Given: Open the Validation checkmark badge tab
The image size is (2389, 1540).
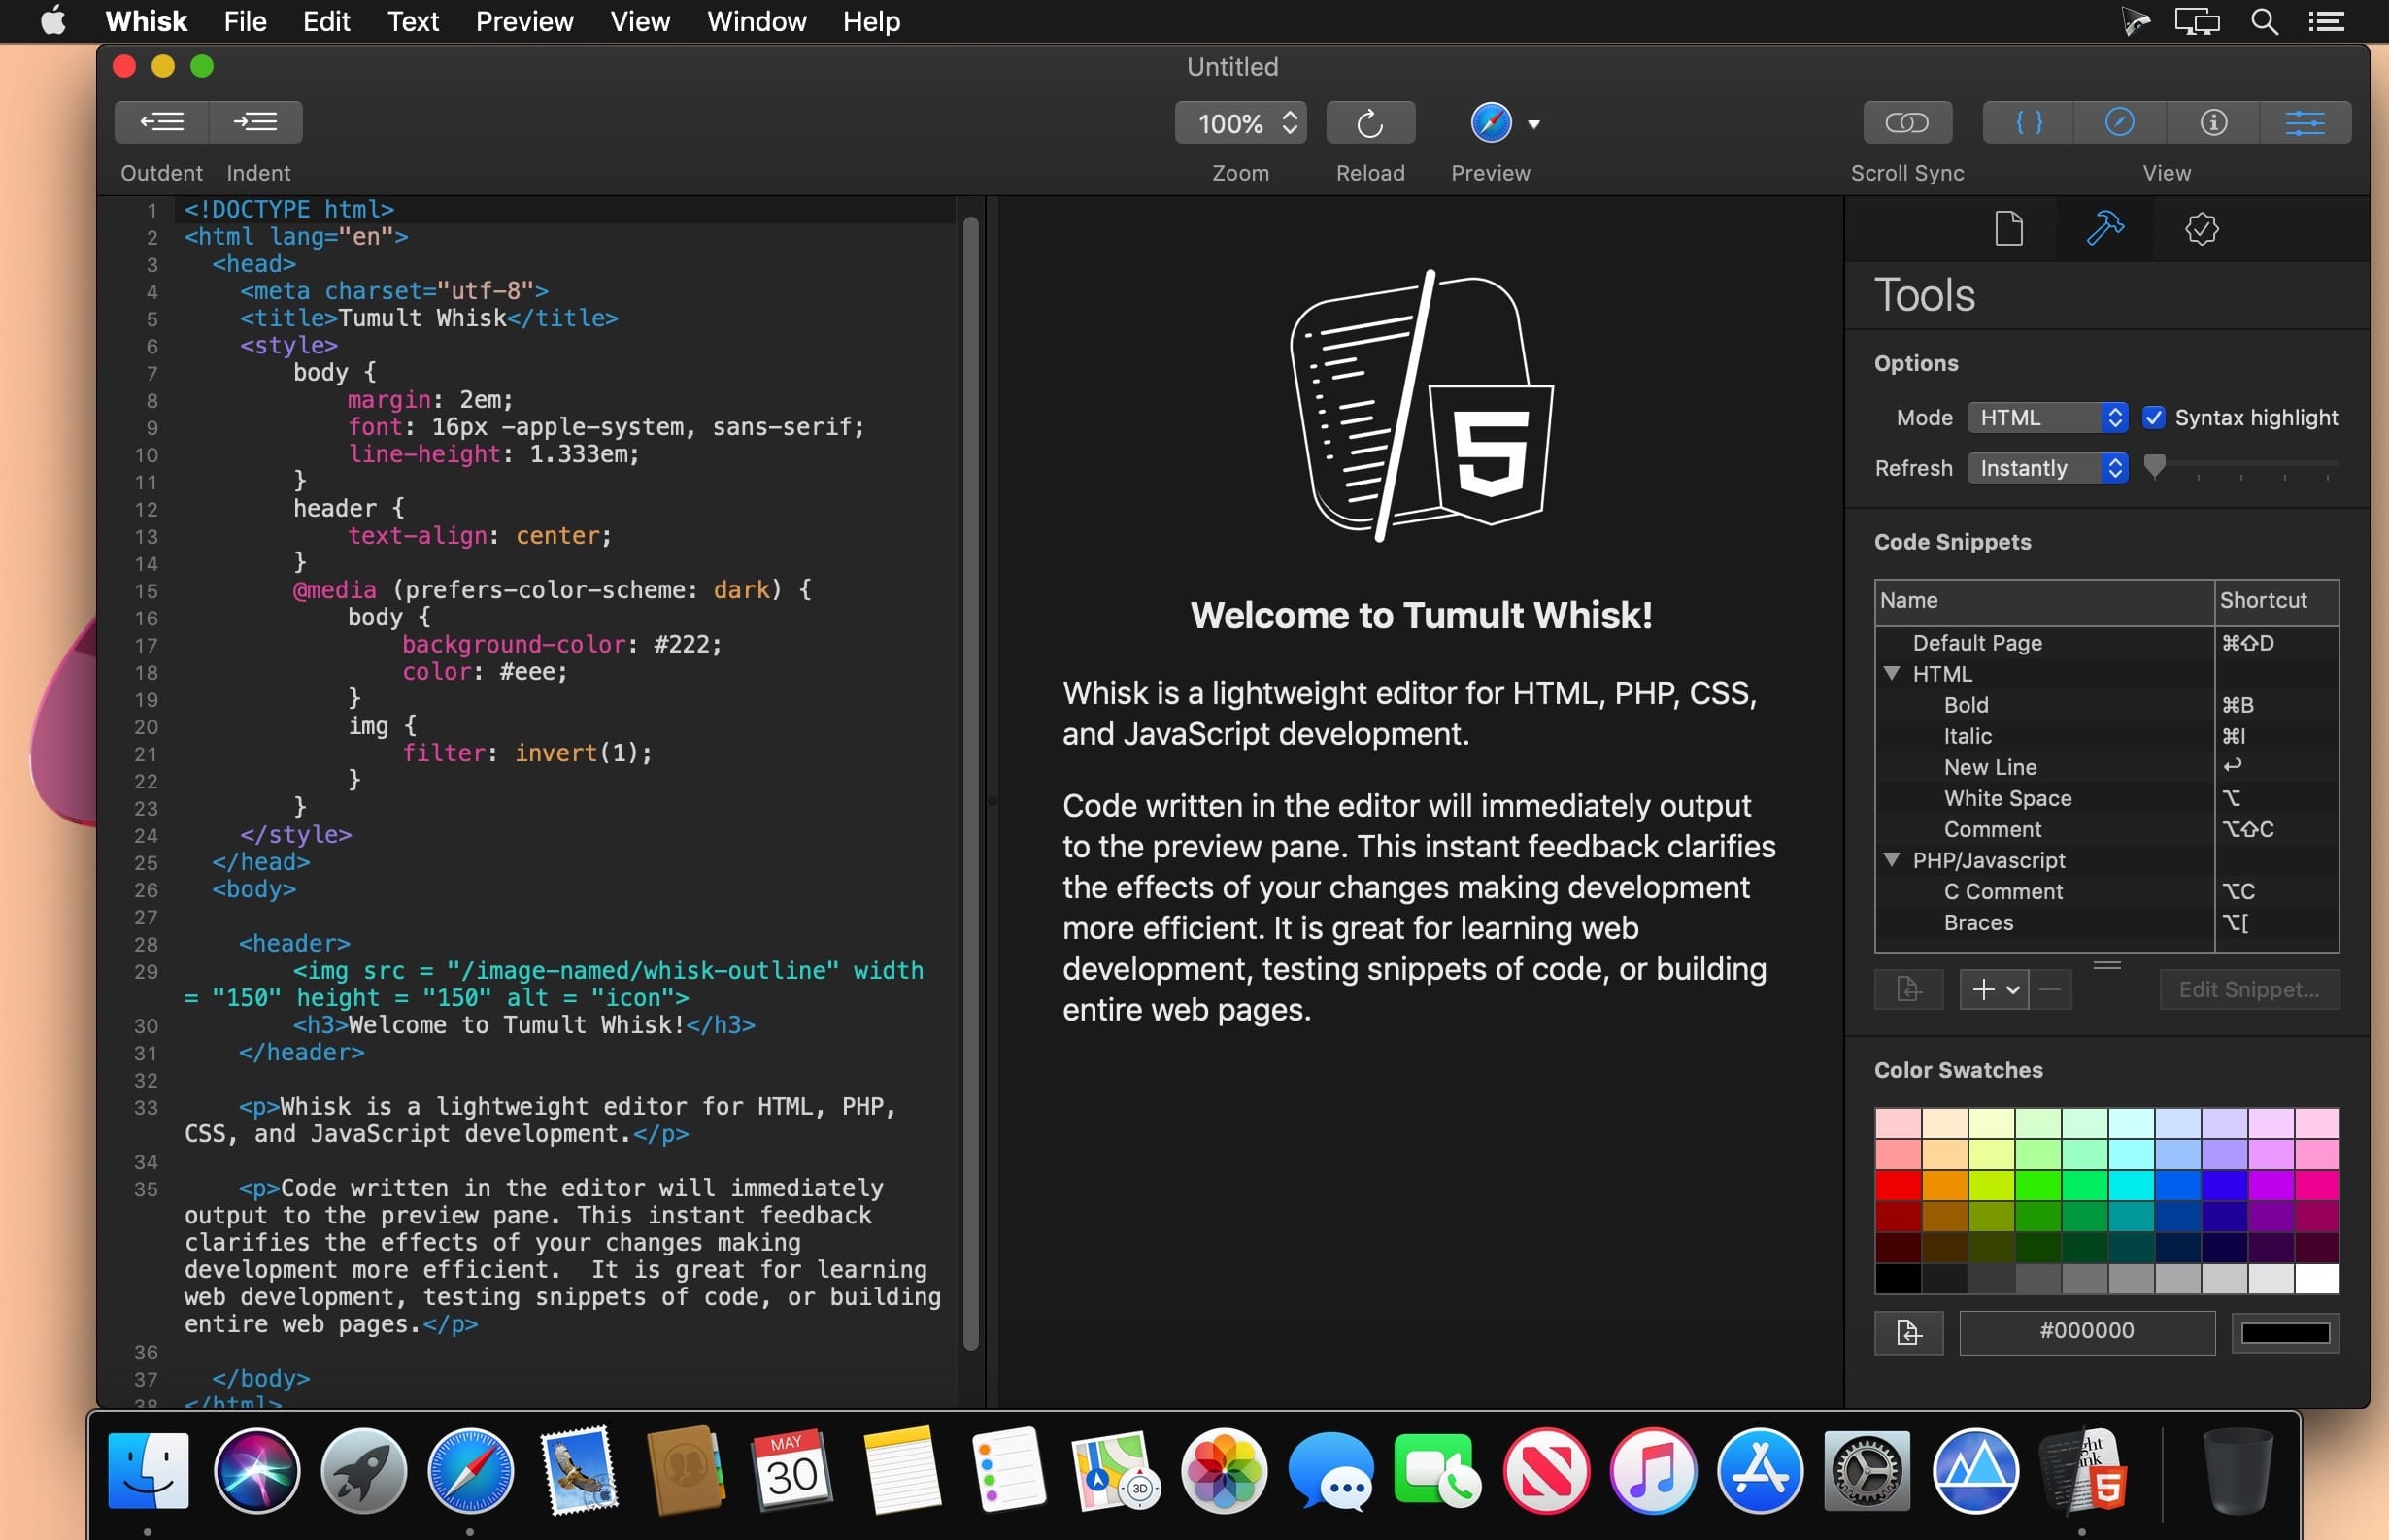Looking at the screenshot, I should point(2201,229).
